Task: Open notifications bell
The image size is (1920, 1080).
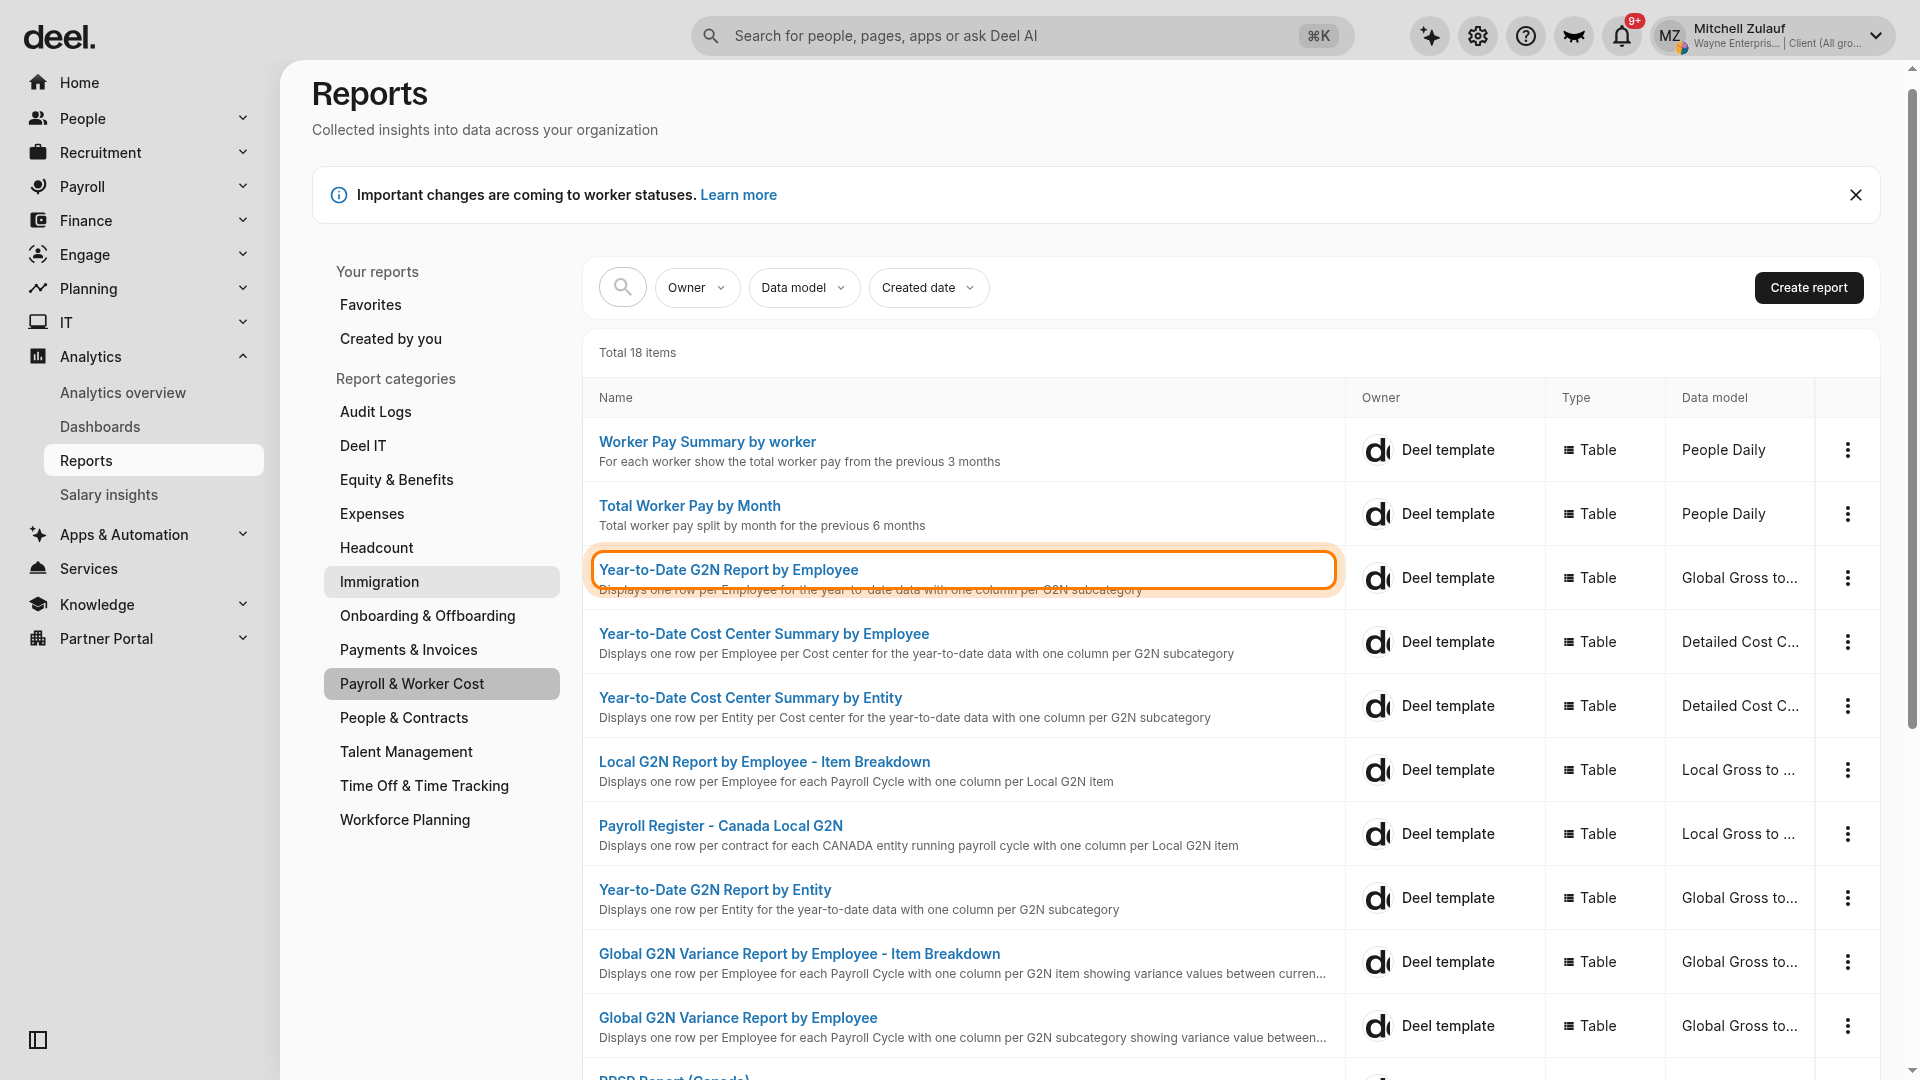Action: (1622, 36)
